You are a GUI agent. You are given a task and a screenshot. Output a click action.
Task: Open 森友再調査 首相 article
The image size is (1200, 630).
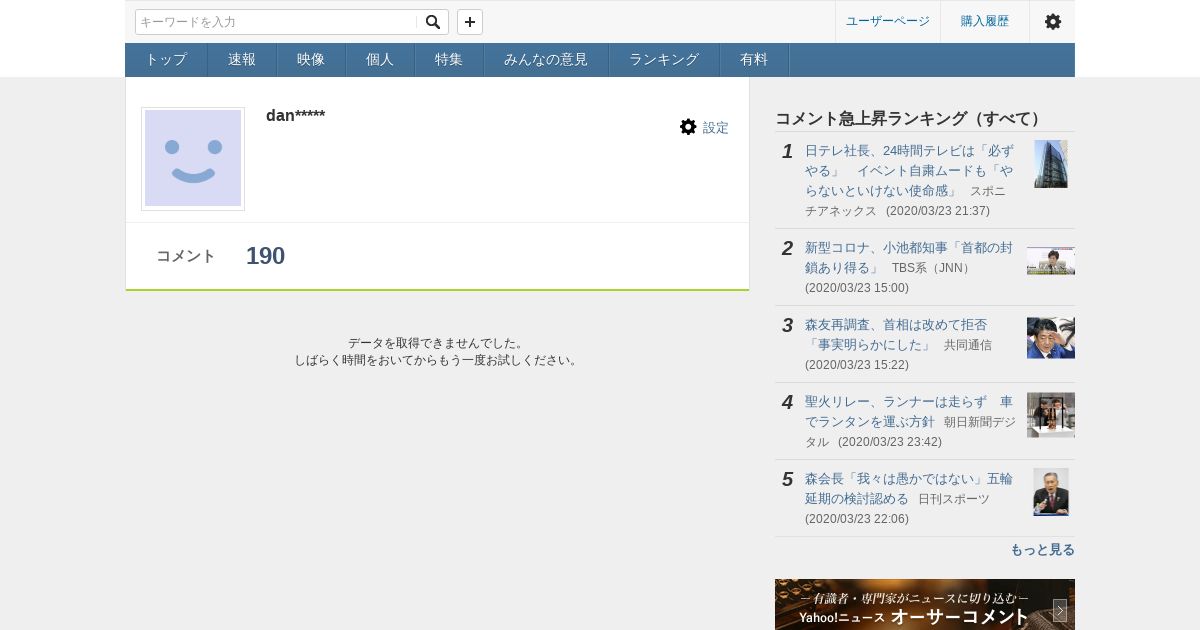pos(896,335)
